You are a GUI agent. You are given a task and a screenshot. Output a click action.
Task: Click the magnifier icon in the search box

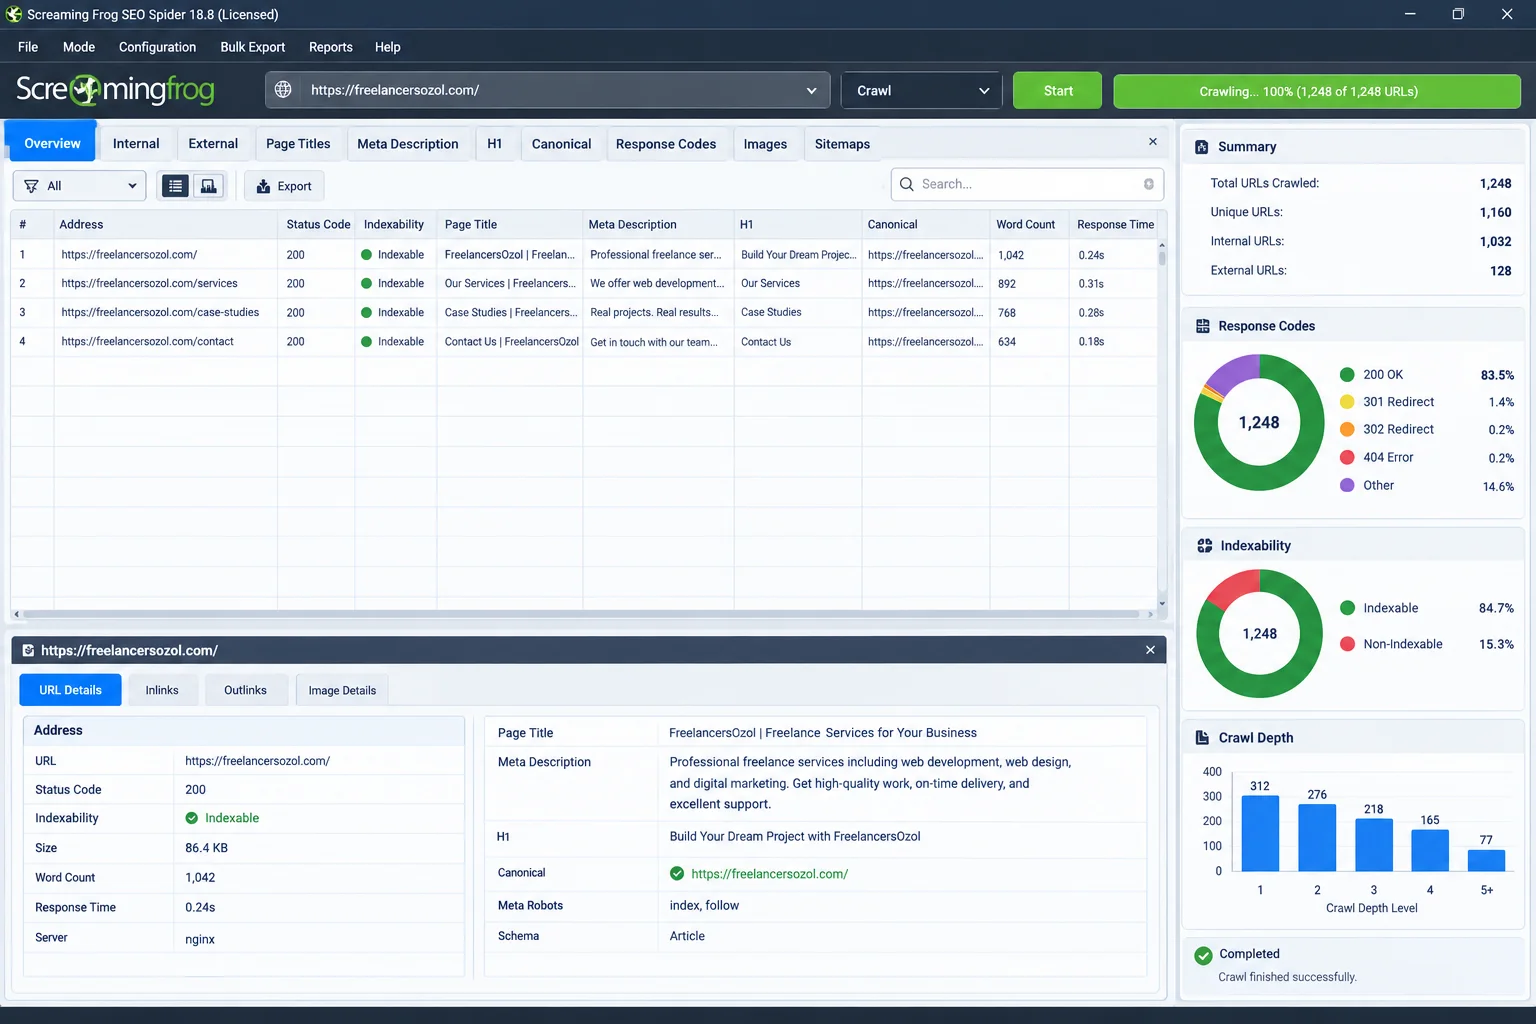[x=907, y=184]
